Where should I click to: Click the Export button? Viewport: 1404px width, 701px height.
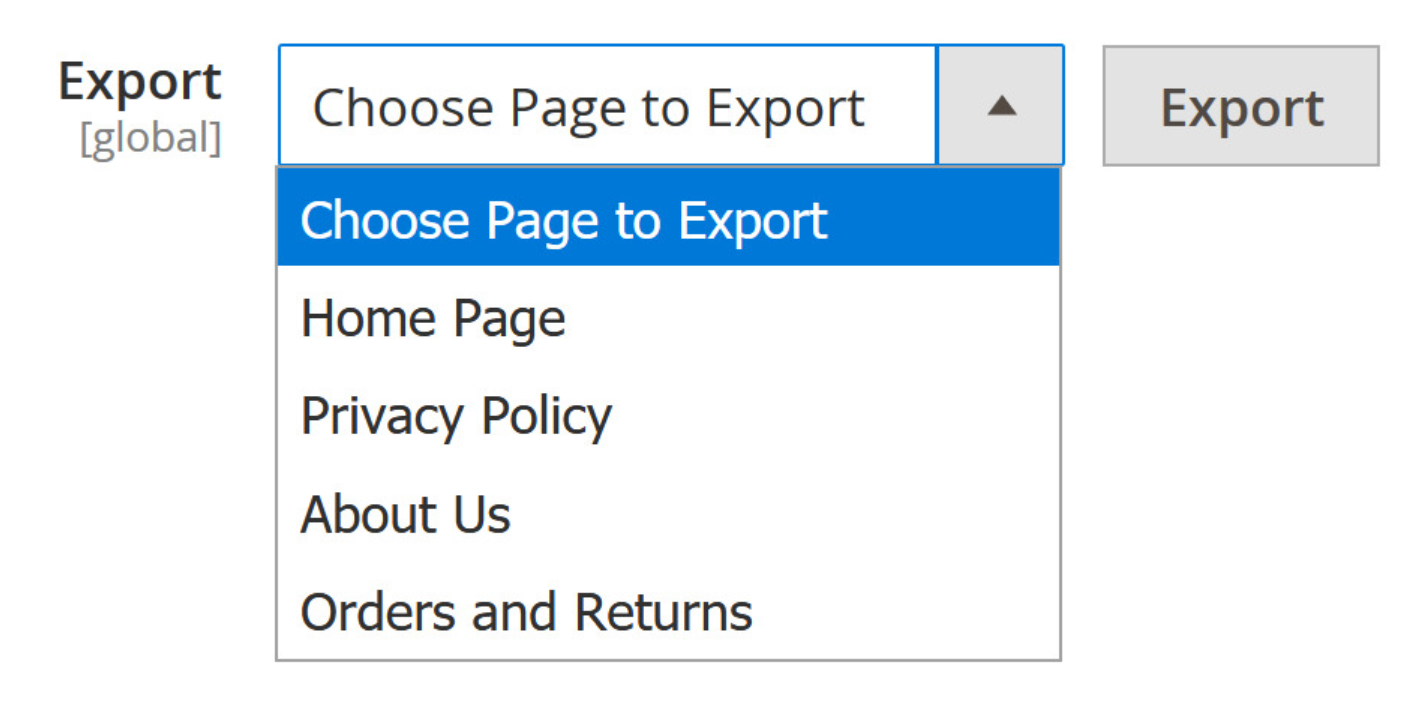coord(1241,106)
